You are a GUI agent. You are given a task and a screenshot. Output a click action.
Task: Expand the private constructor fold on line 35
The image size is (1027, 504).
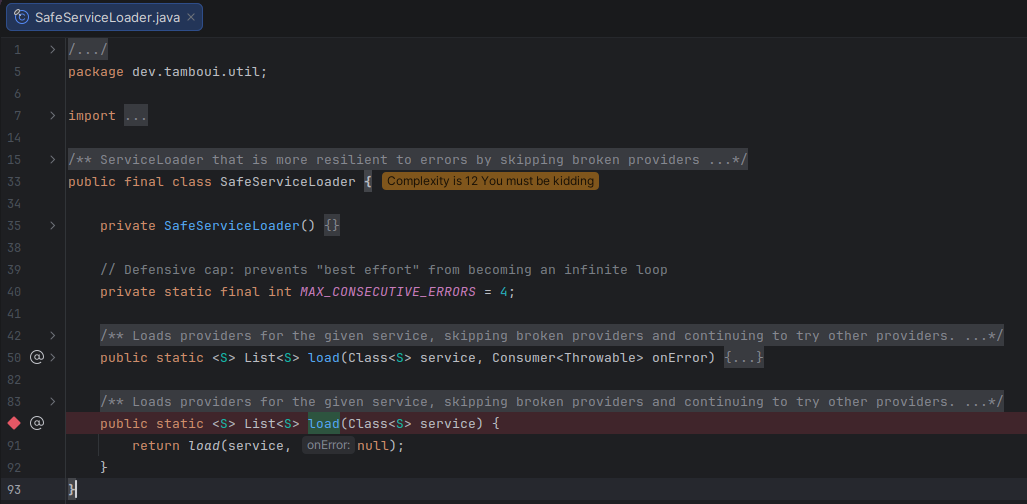pyautogui.click(x=52, y=225)
